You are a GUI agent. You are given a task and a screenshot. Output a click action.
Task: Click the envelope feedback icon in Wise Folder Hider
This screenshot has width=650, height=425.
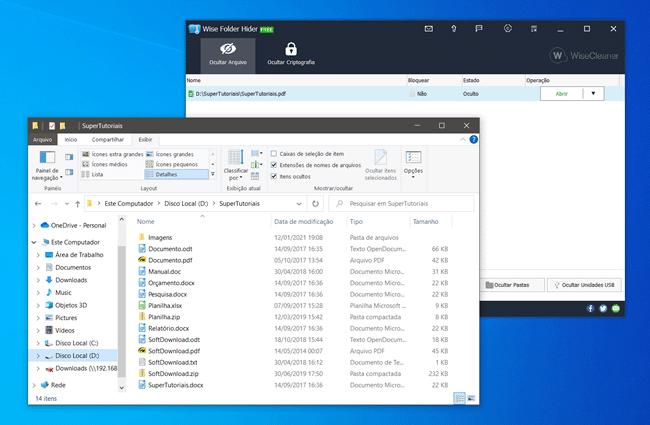click(430, 29)
